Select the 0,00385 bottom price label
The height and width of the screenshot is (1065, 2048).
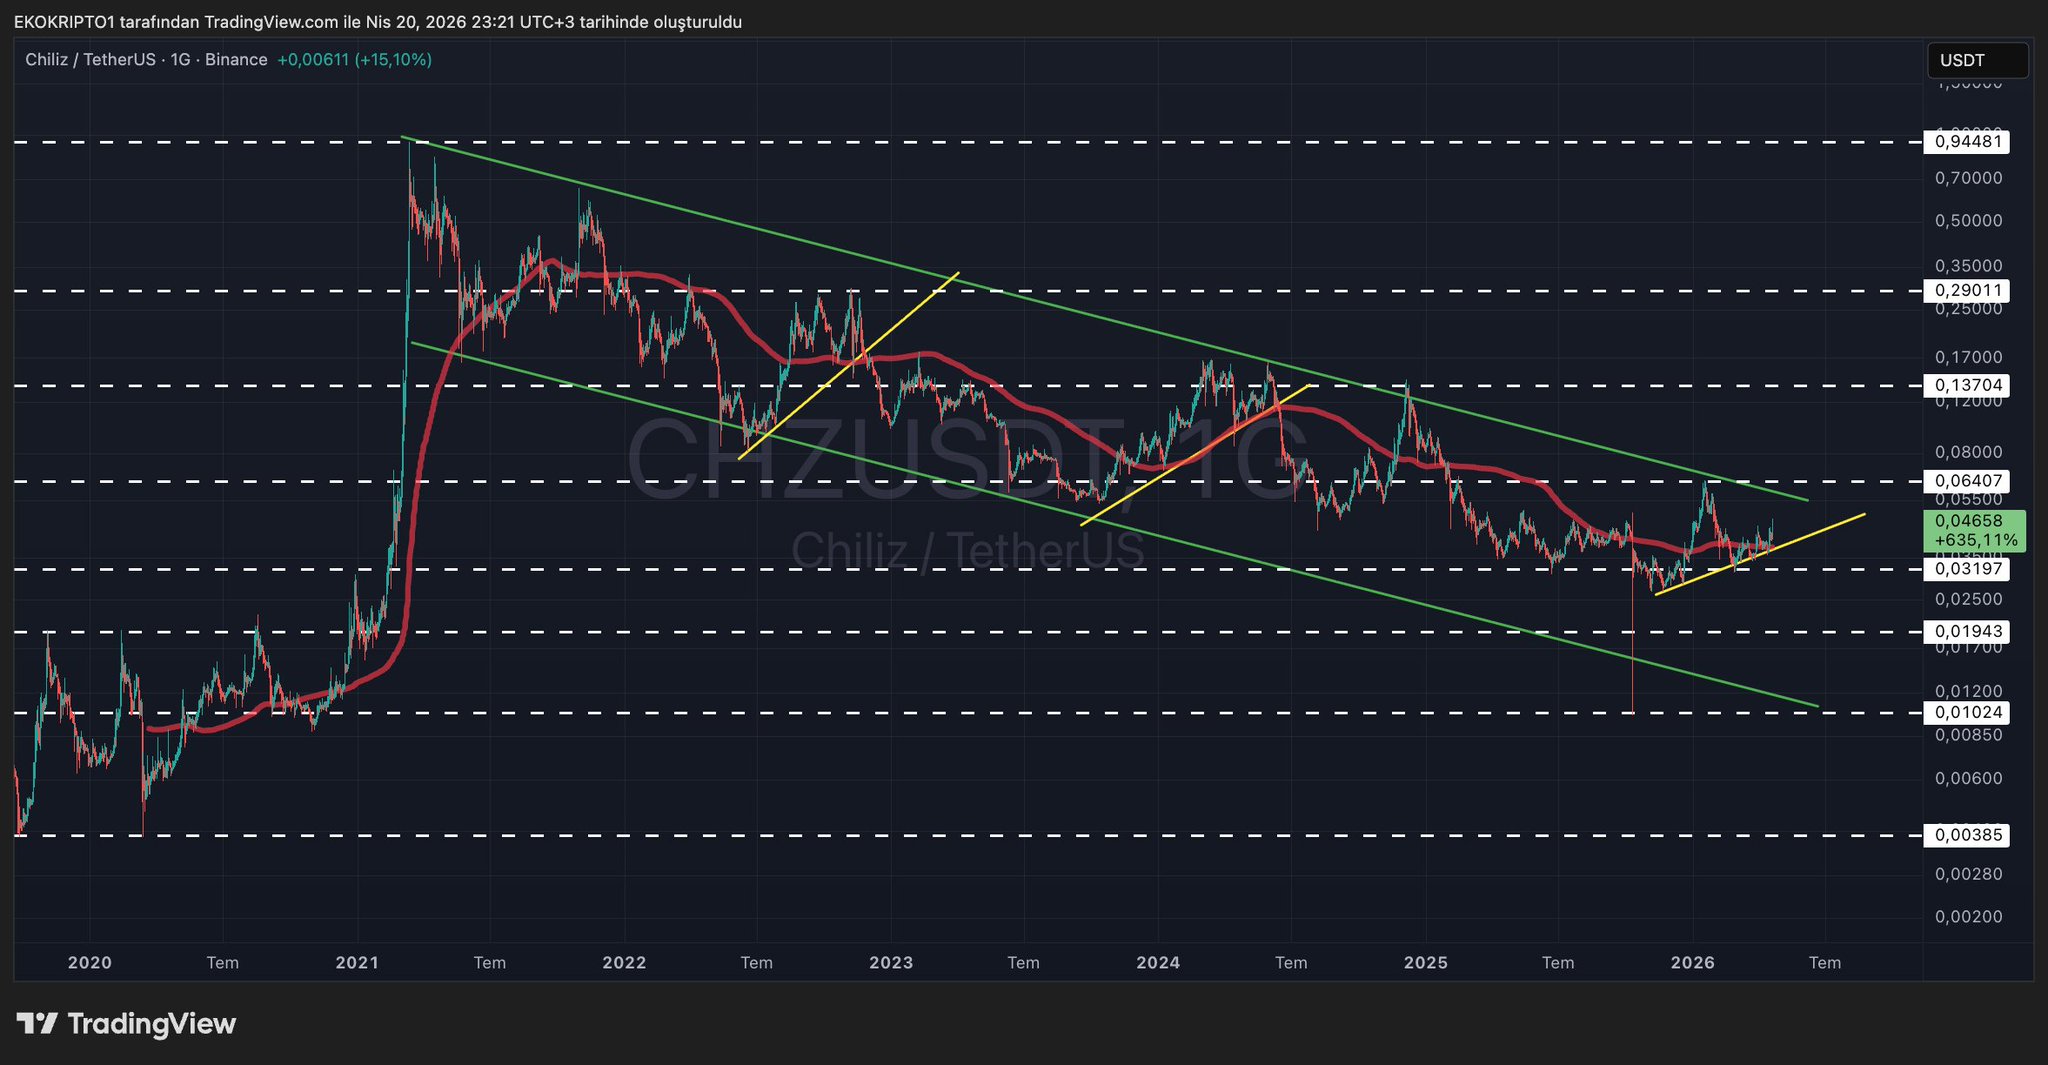point(1967,835)
